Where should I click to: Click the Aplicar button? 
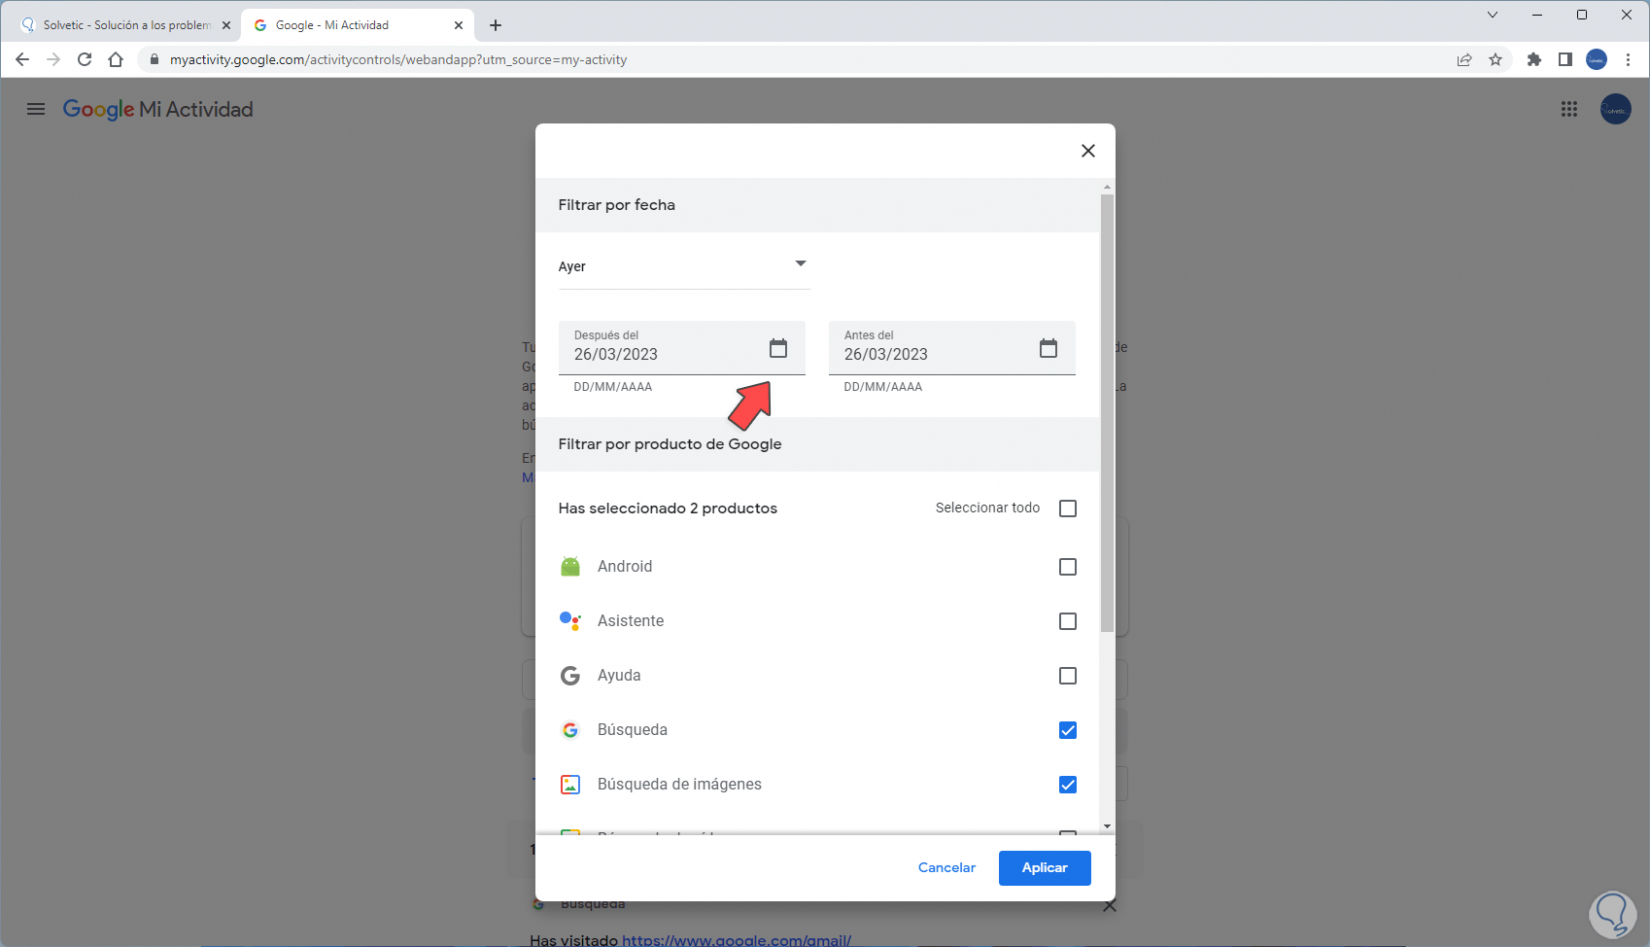coord(1044,868)
